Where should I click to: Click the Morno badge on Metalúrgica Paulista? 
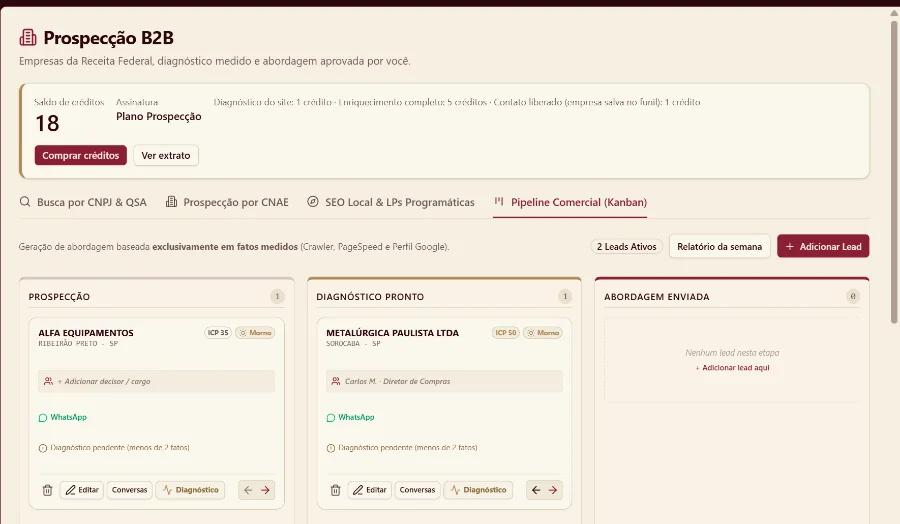click(x=542, y=333)
